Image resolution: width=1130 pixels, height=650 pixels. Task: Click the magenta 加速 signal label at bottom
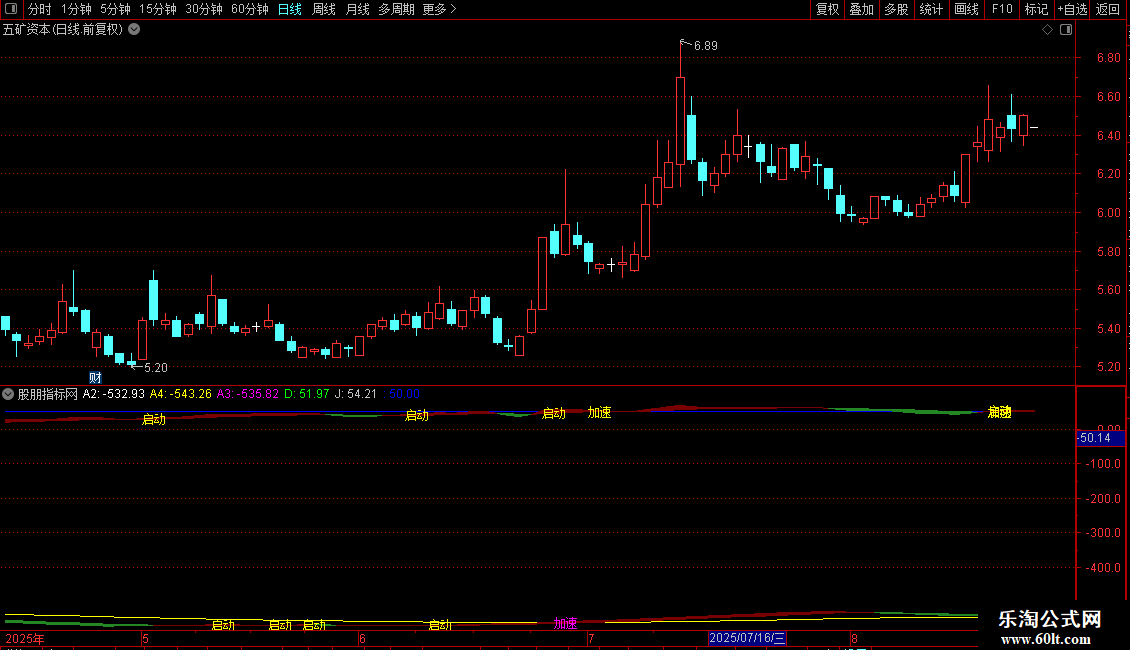(565, 623)
